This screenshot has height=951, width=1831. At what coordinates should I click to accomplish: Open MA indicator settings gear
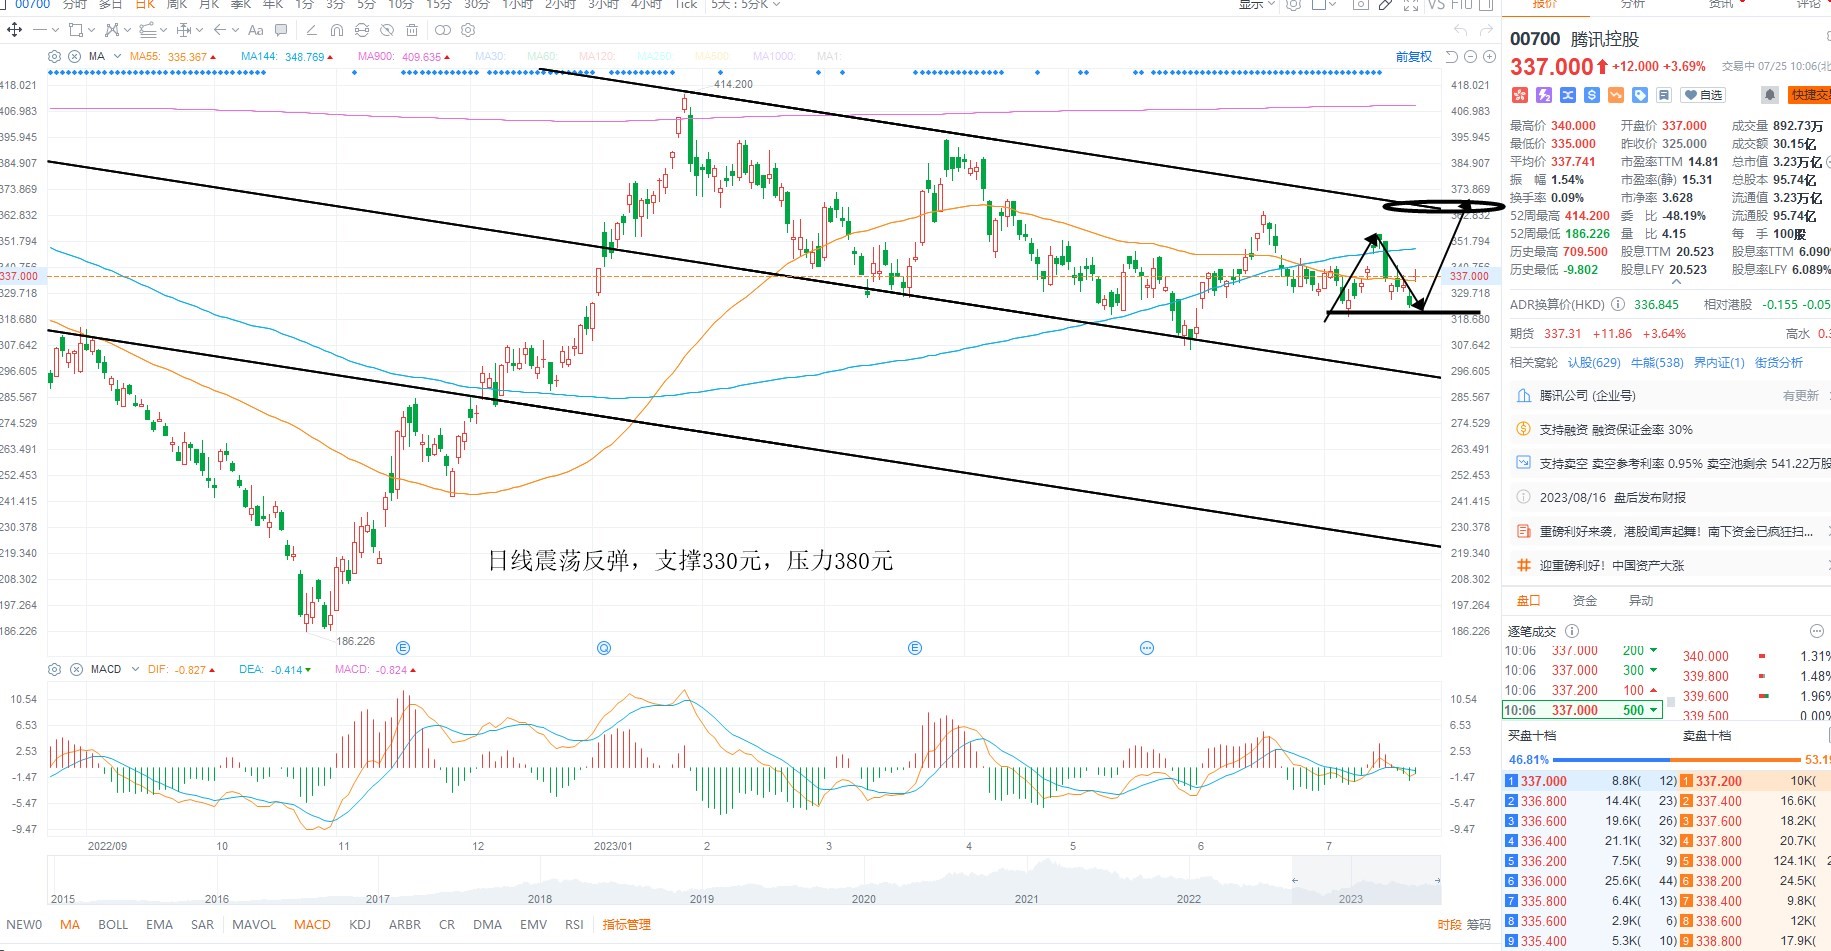coord(55,56)
